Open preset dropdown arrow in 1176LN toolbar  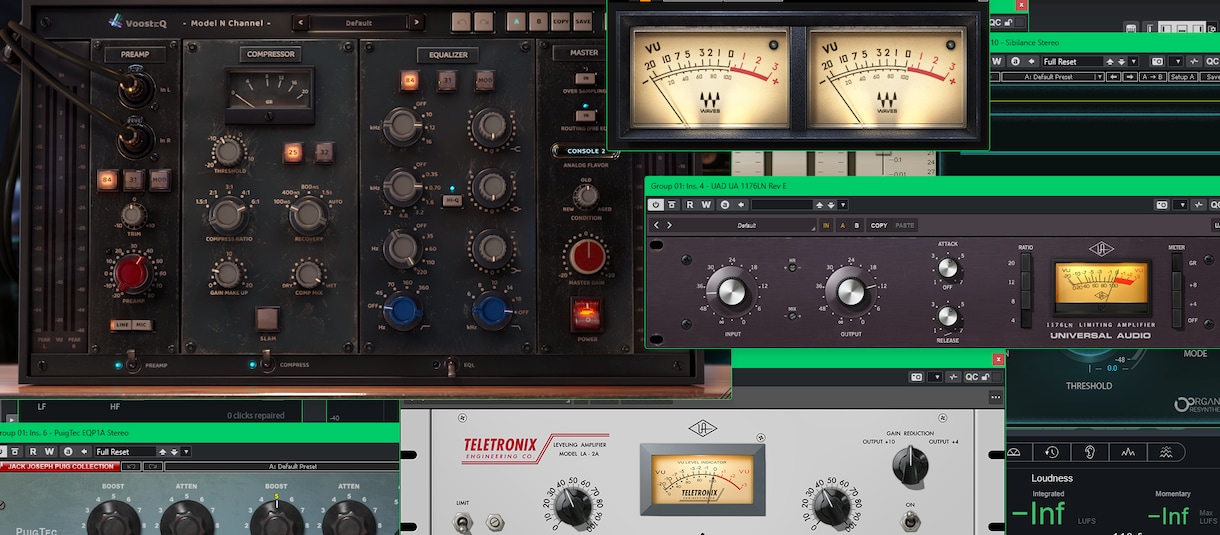pyautogui.click(x=842, y=205)
